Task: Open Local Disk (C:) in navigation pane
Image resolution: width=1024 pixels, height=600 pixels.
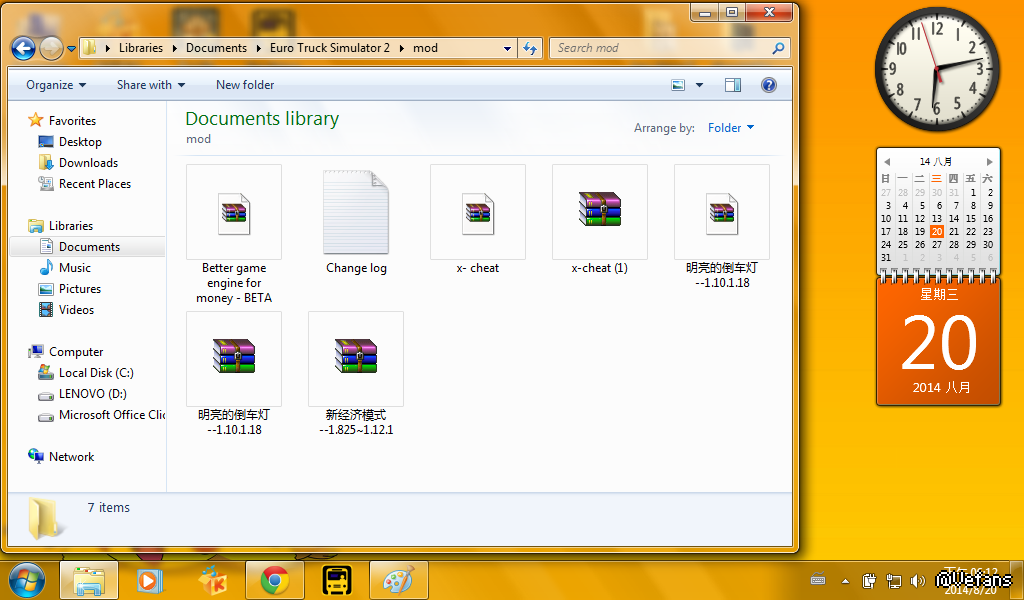Action: pyautogui.click(x=96, y=373)
